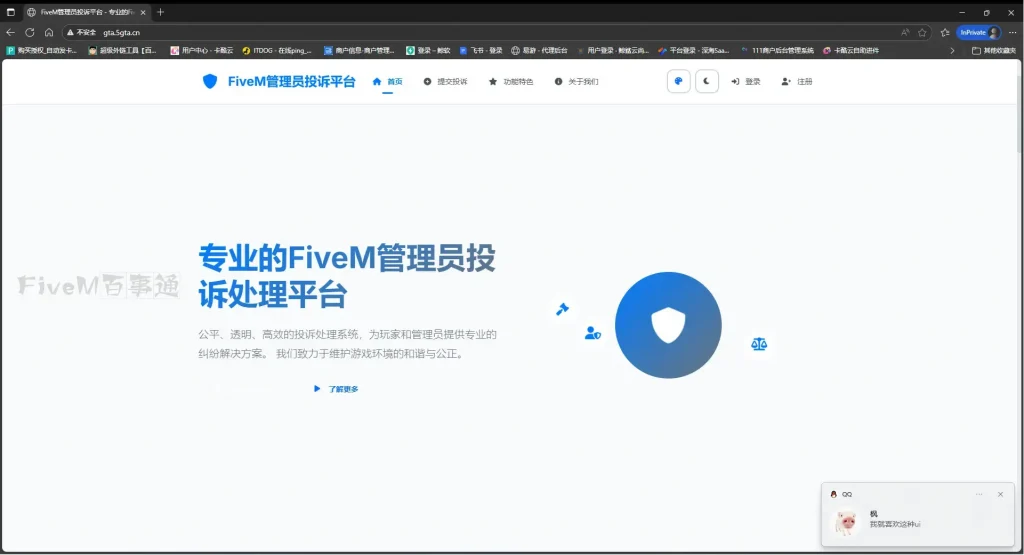
Task: Click the browser home icon
Action: pos(49,32)
